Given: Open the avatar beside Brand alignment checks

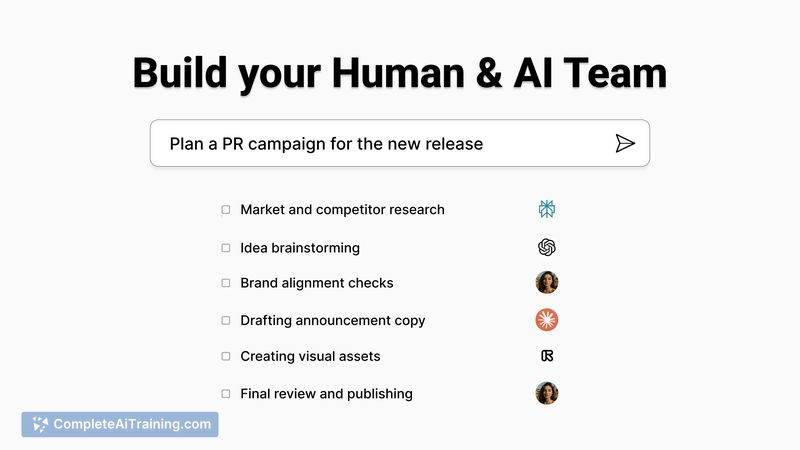Looking at the screenshot, I should click(x=546, y=283).
